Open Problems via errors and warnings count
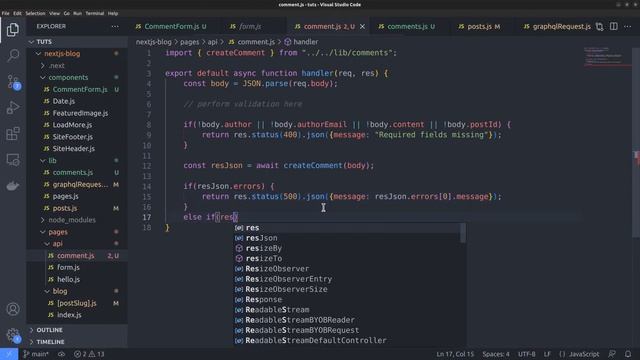640x360 pixels. click(x=89, y=354)
